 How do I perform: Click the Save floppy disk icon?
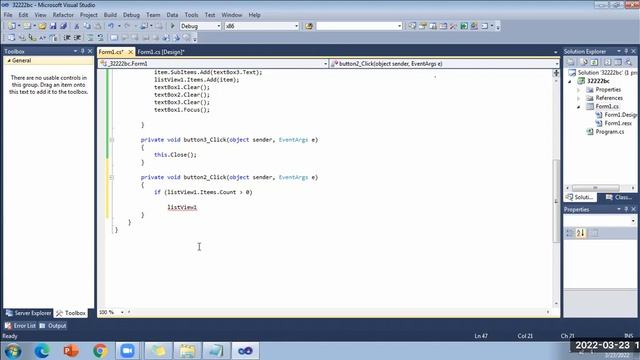[x=53, y=26]
